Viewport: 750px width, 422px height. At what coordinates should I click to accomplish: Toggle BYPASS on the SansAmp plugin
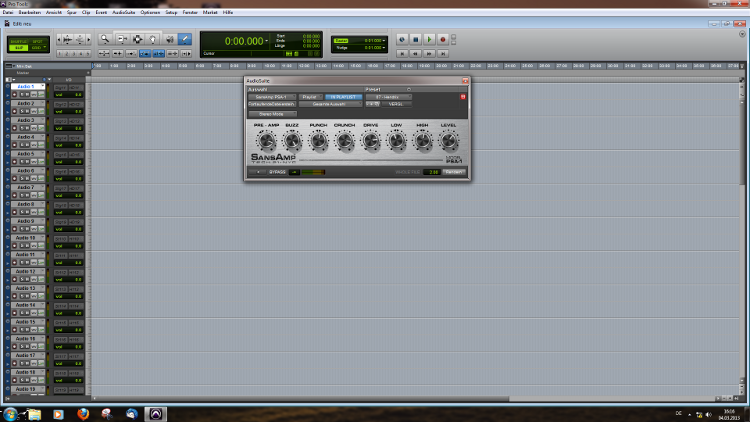click(277, 172)
